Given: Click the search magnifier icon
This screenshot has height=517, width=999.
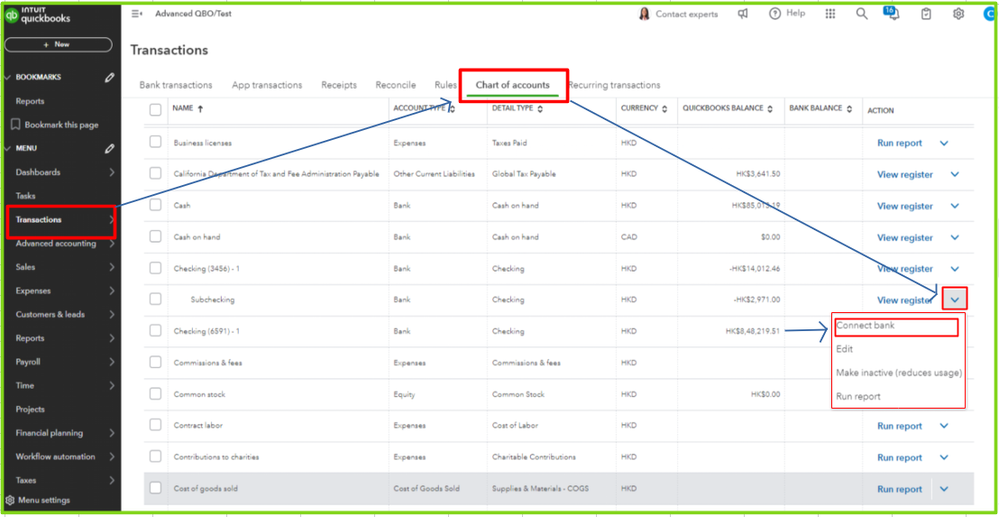Looking at the screenshot, I should pos(861,14).
